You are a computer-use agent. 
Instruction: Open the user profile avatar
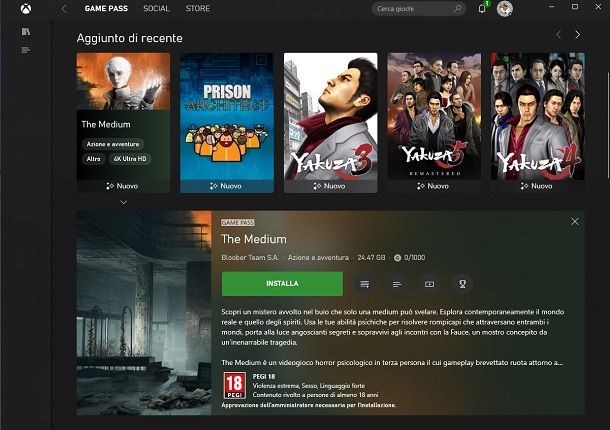tap(505, 9)
